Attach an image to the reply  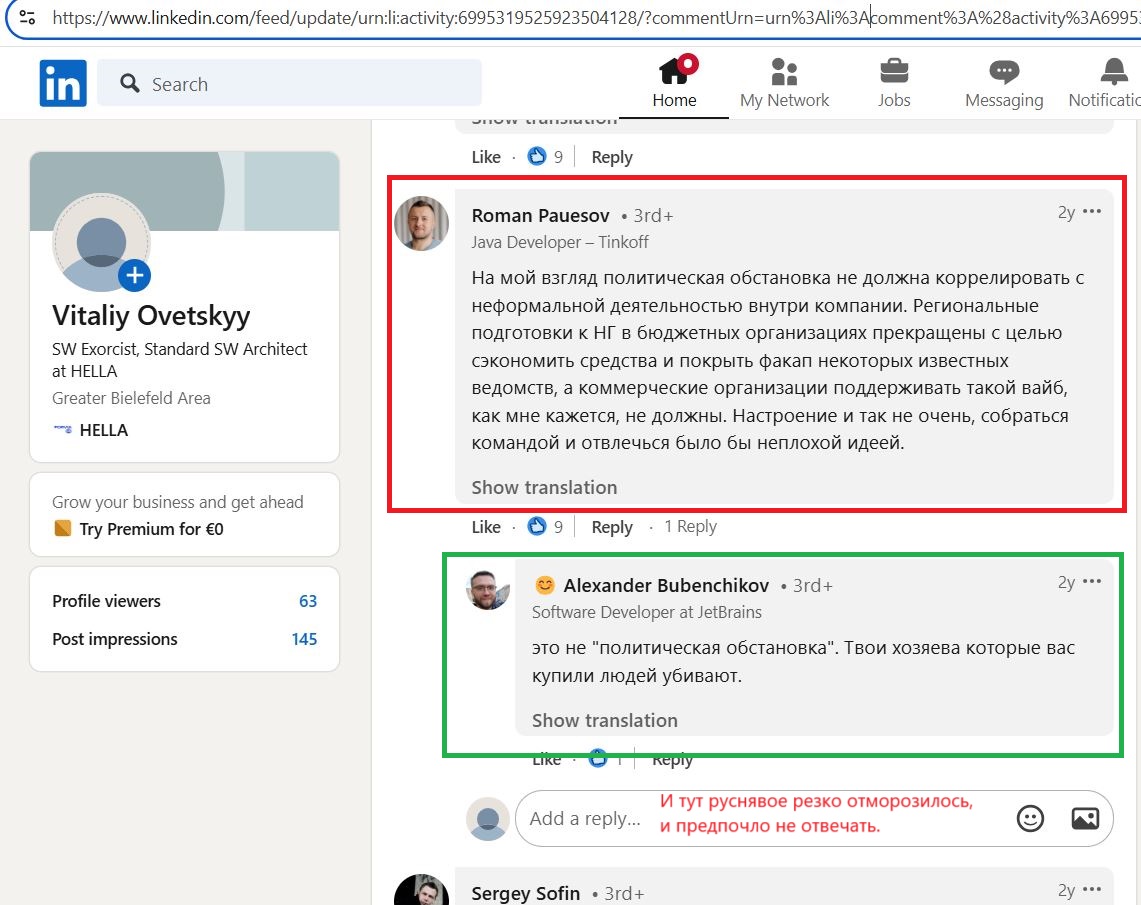click(1085, 818)
